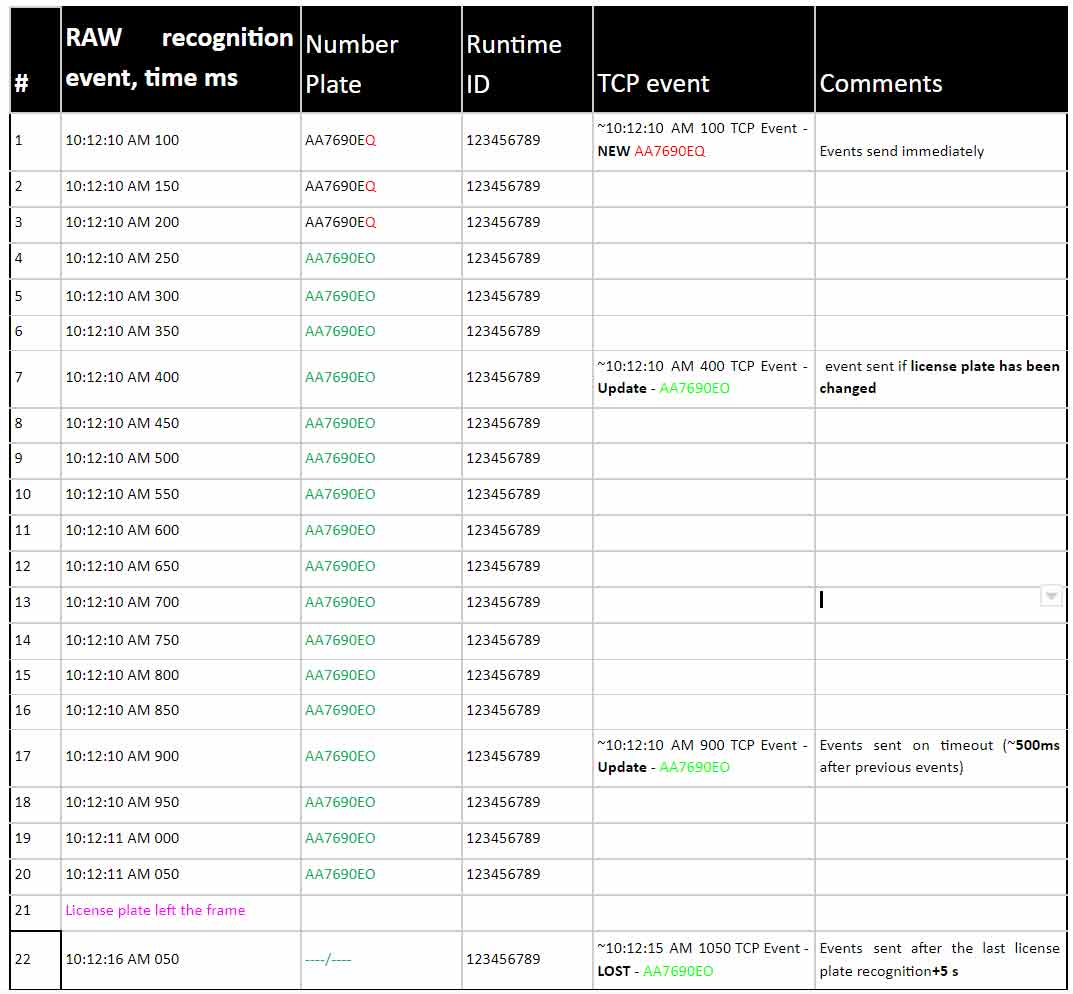Select the 'license plate has been changed' comment
Screen dimensions: 1073x994
tap(940, 377)
